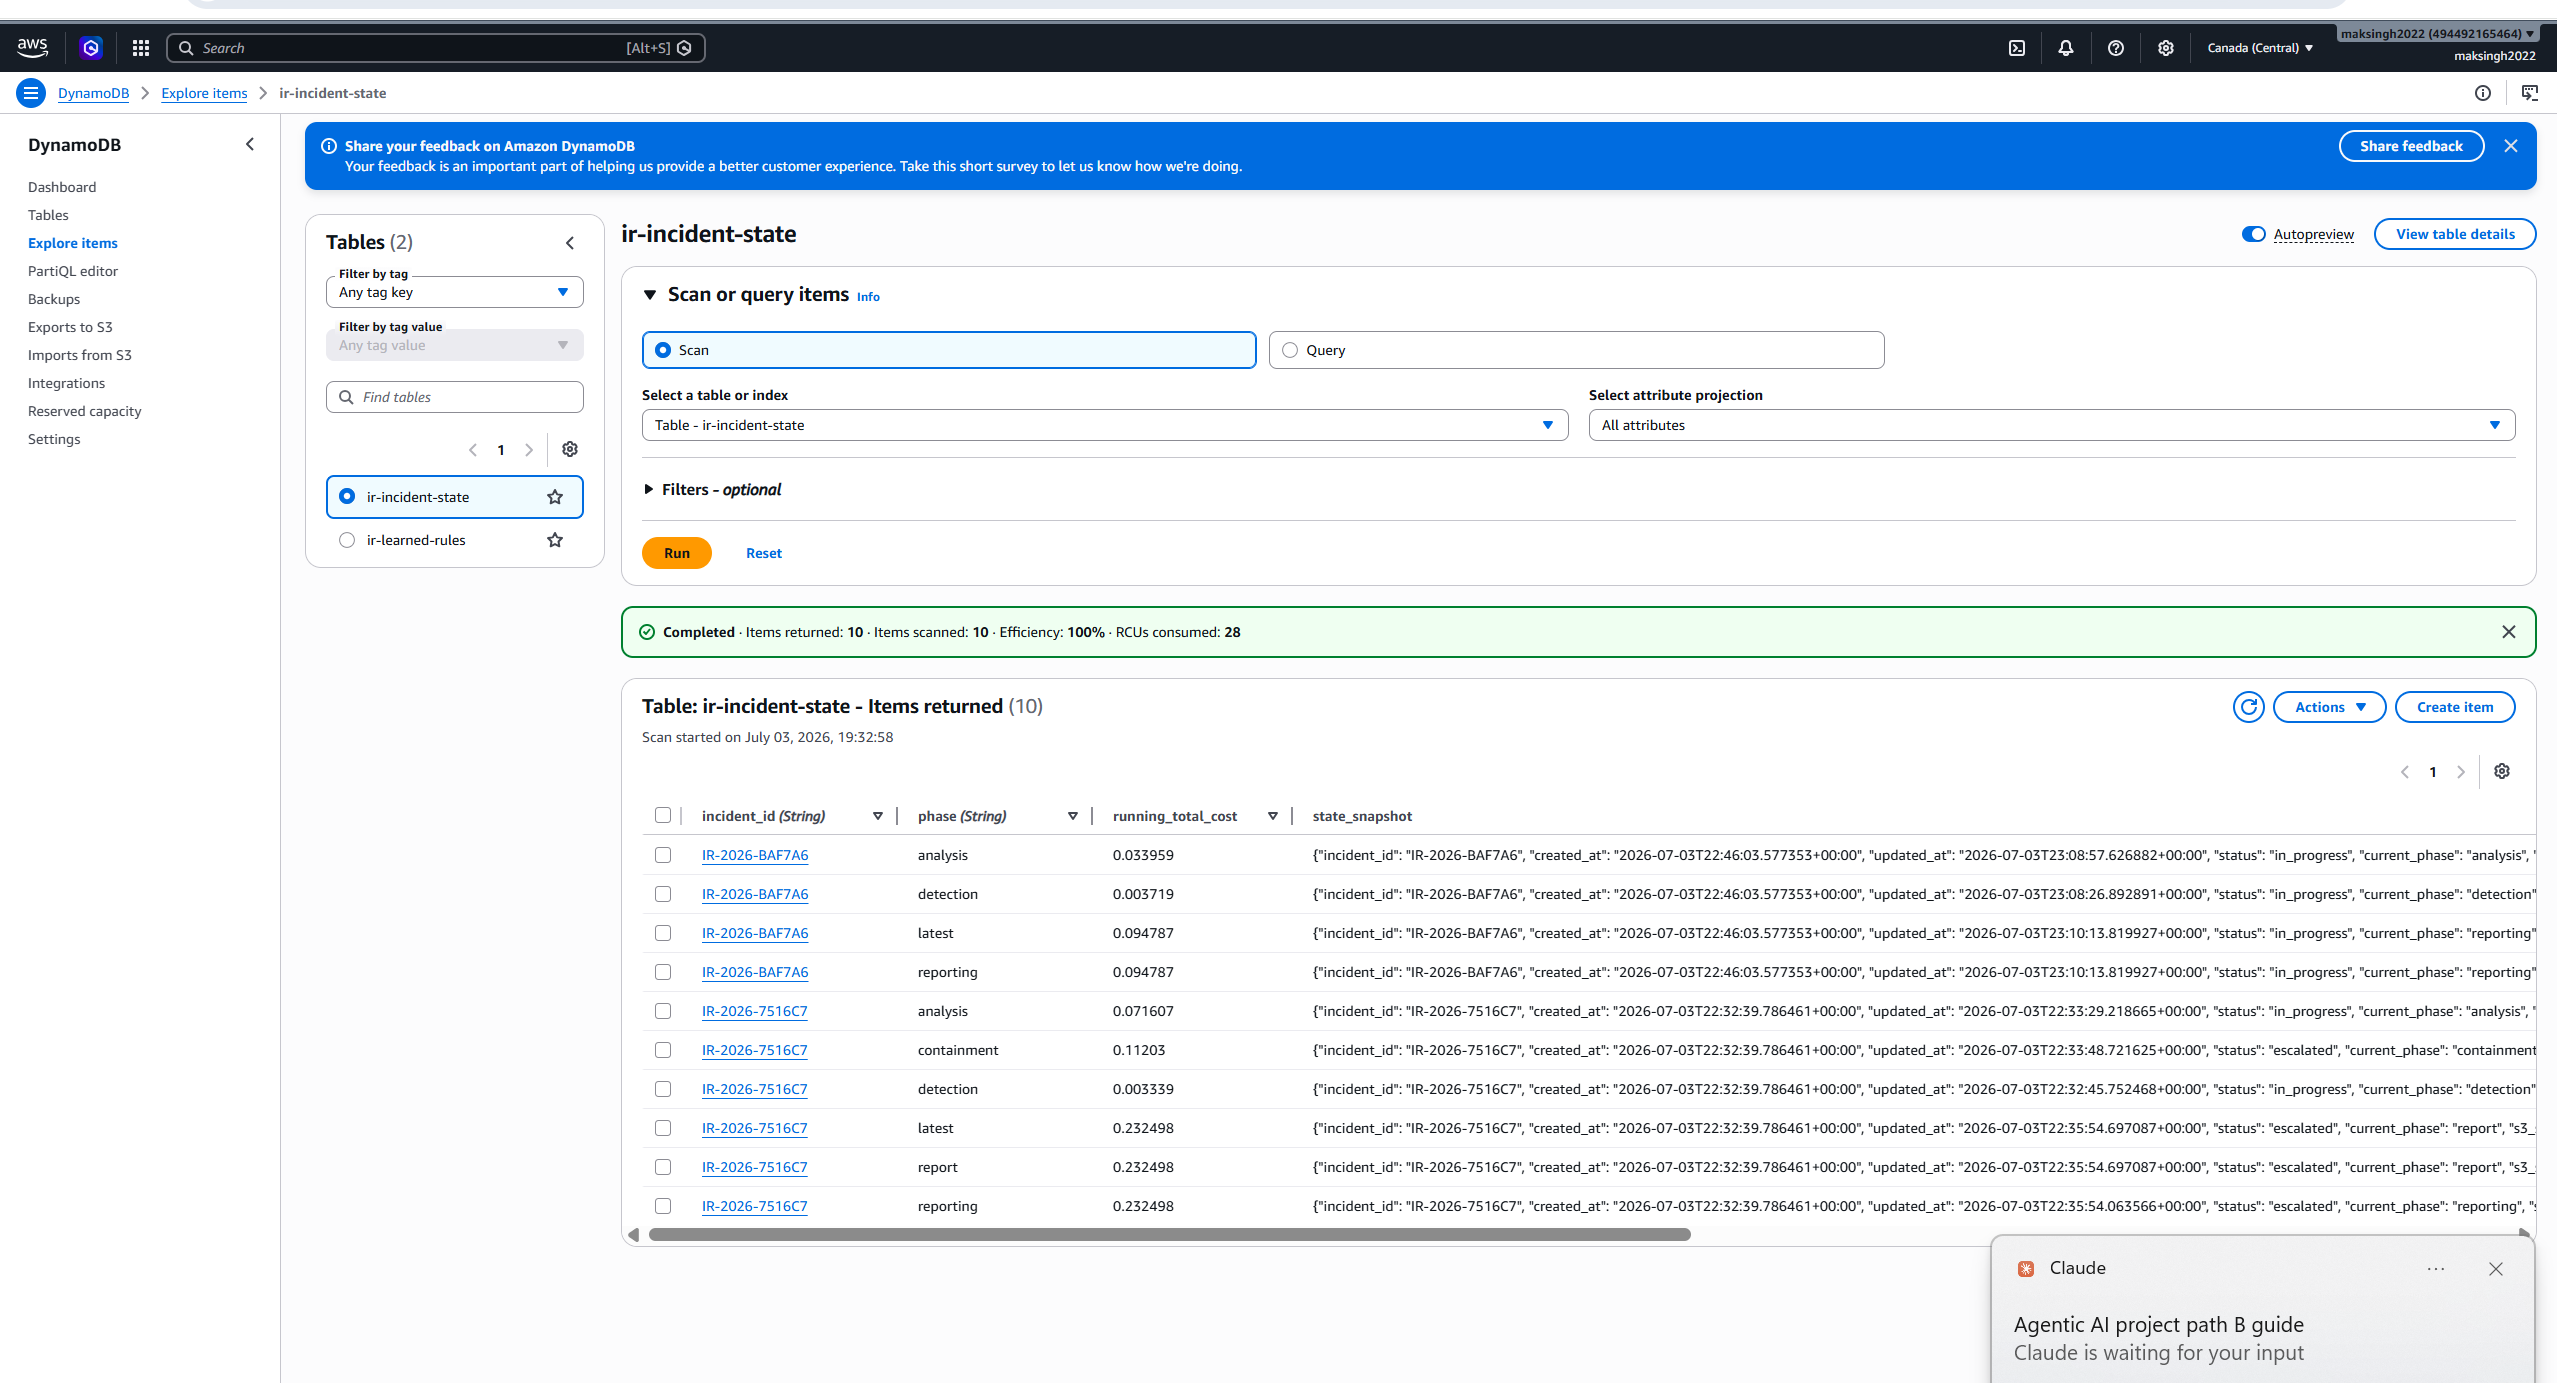Click the Find tables search field
The image size is (2557, 1383).
point(455,397)
